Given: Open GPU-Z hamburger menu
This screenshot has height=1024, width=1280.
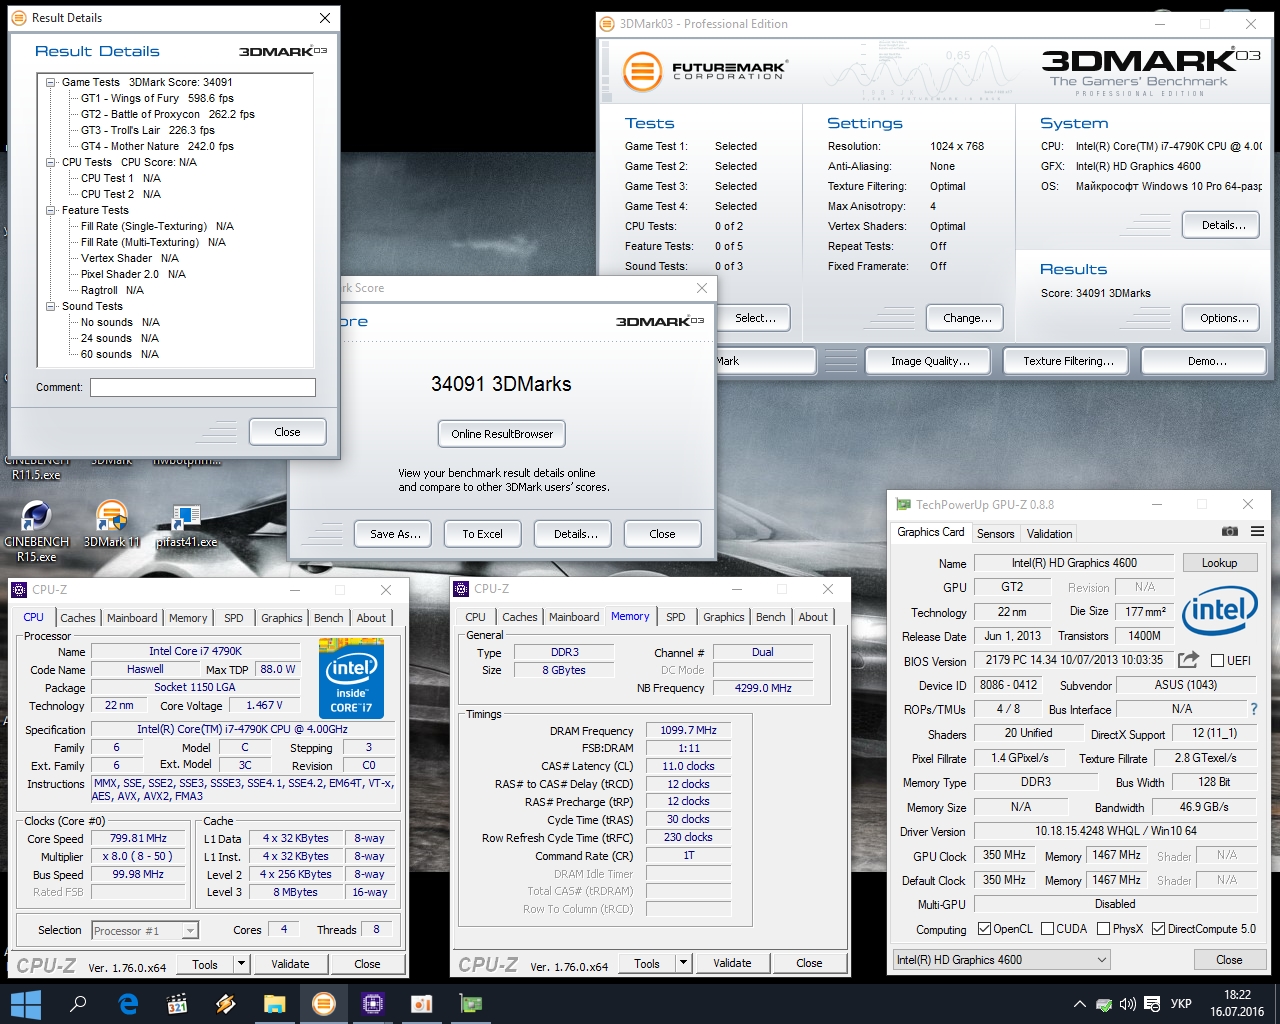Looking at the screenshot, I should coord(1257,532).
